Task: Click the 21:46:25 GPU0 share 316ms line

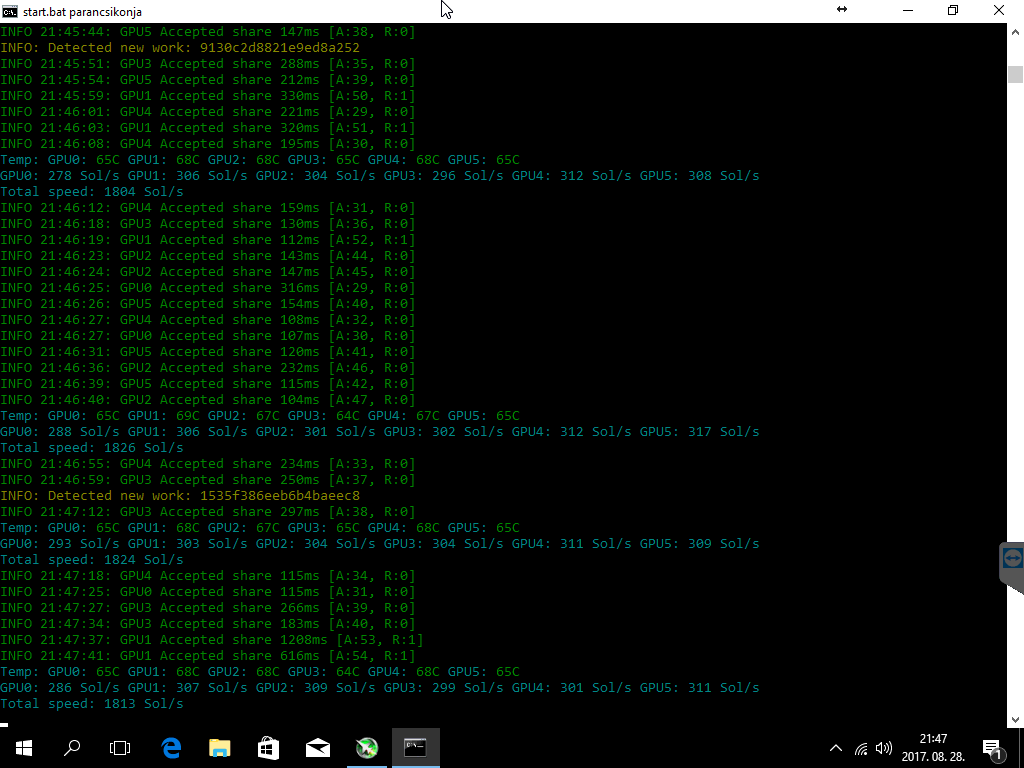Action: pos(208,288)
